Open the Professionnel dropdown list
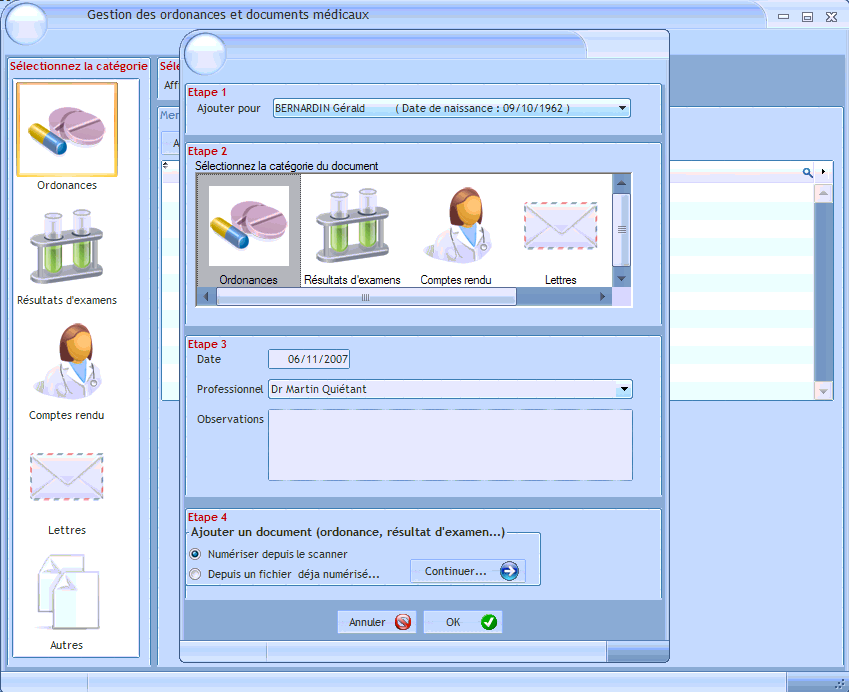The image size is (849, 692). coord(624,389)
